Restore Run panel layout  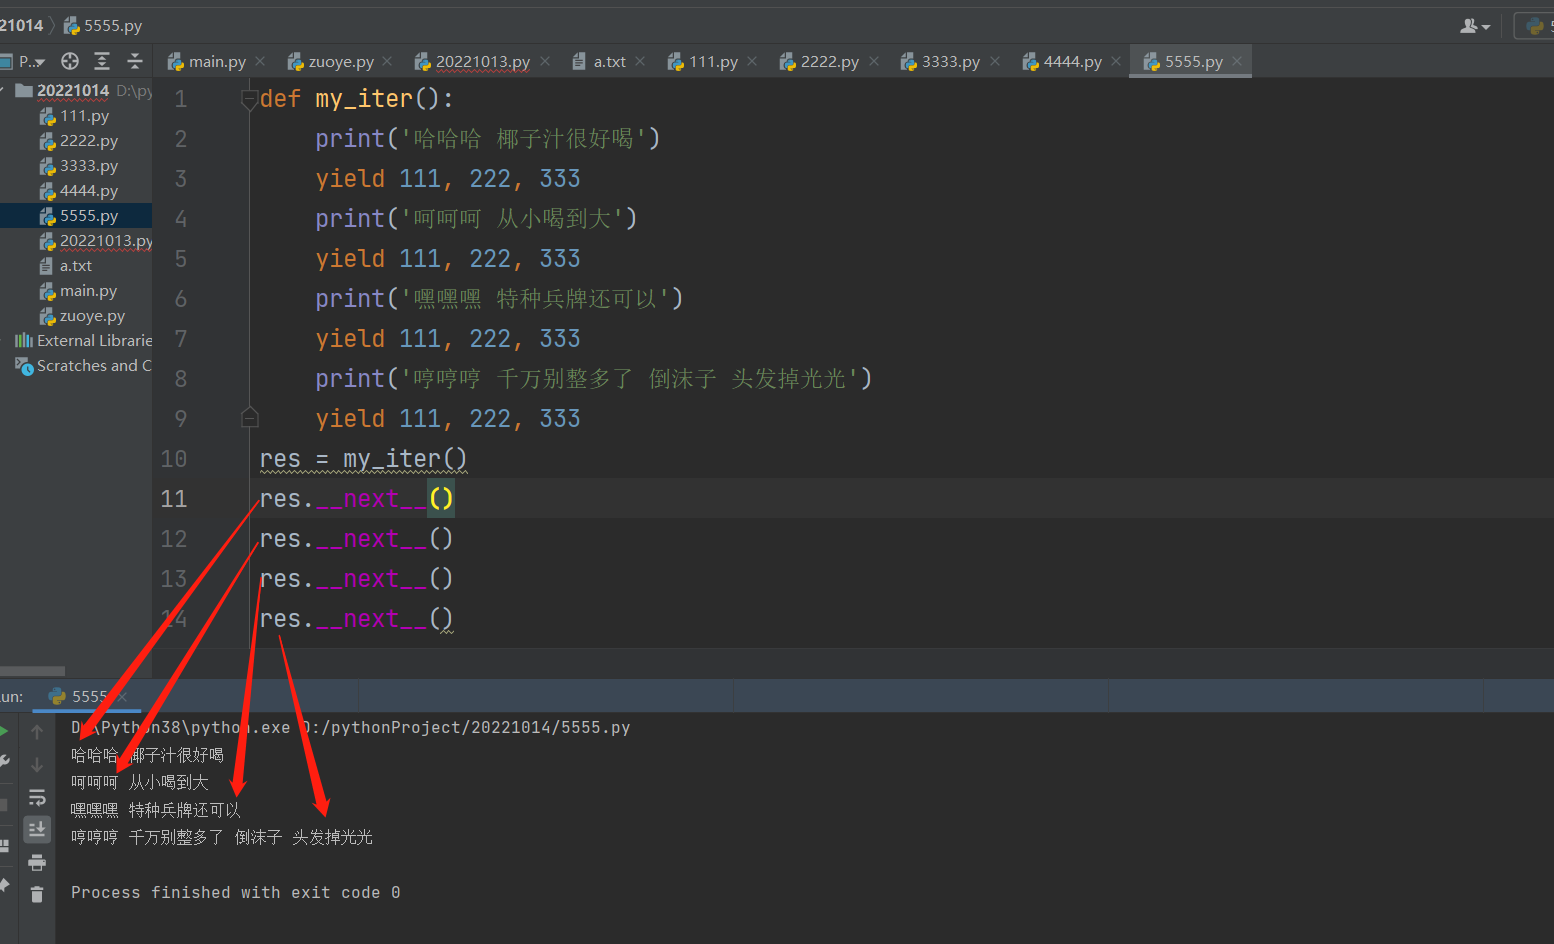tap(4, 846)
